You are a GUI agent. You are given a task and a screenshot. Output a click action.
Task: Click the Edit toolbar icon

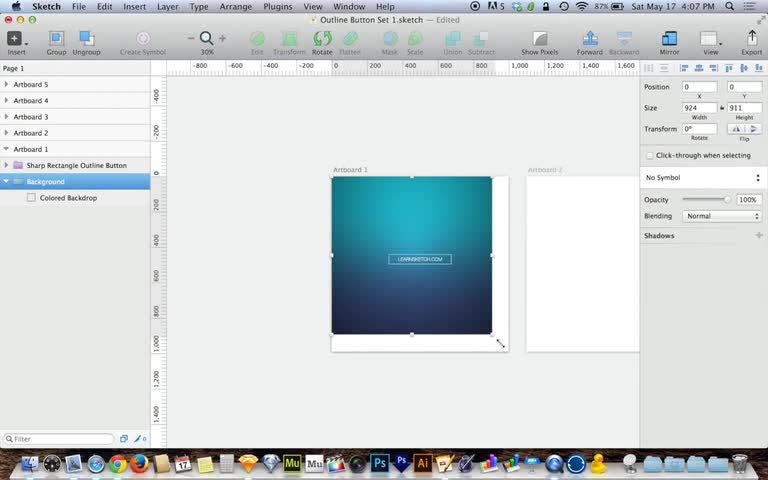257,38
